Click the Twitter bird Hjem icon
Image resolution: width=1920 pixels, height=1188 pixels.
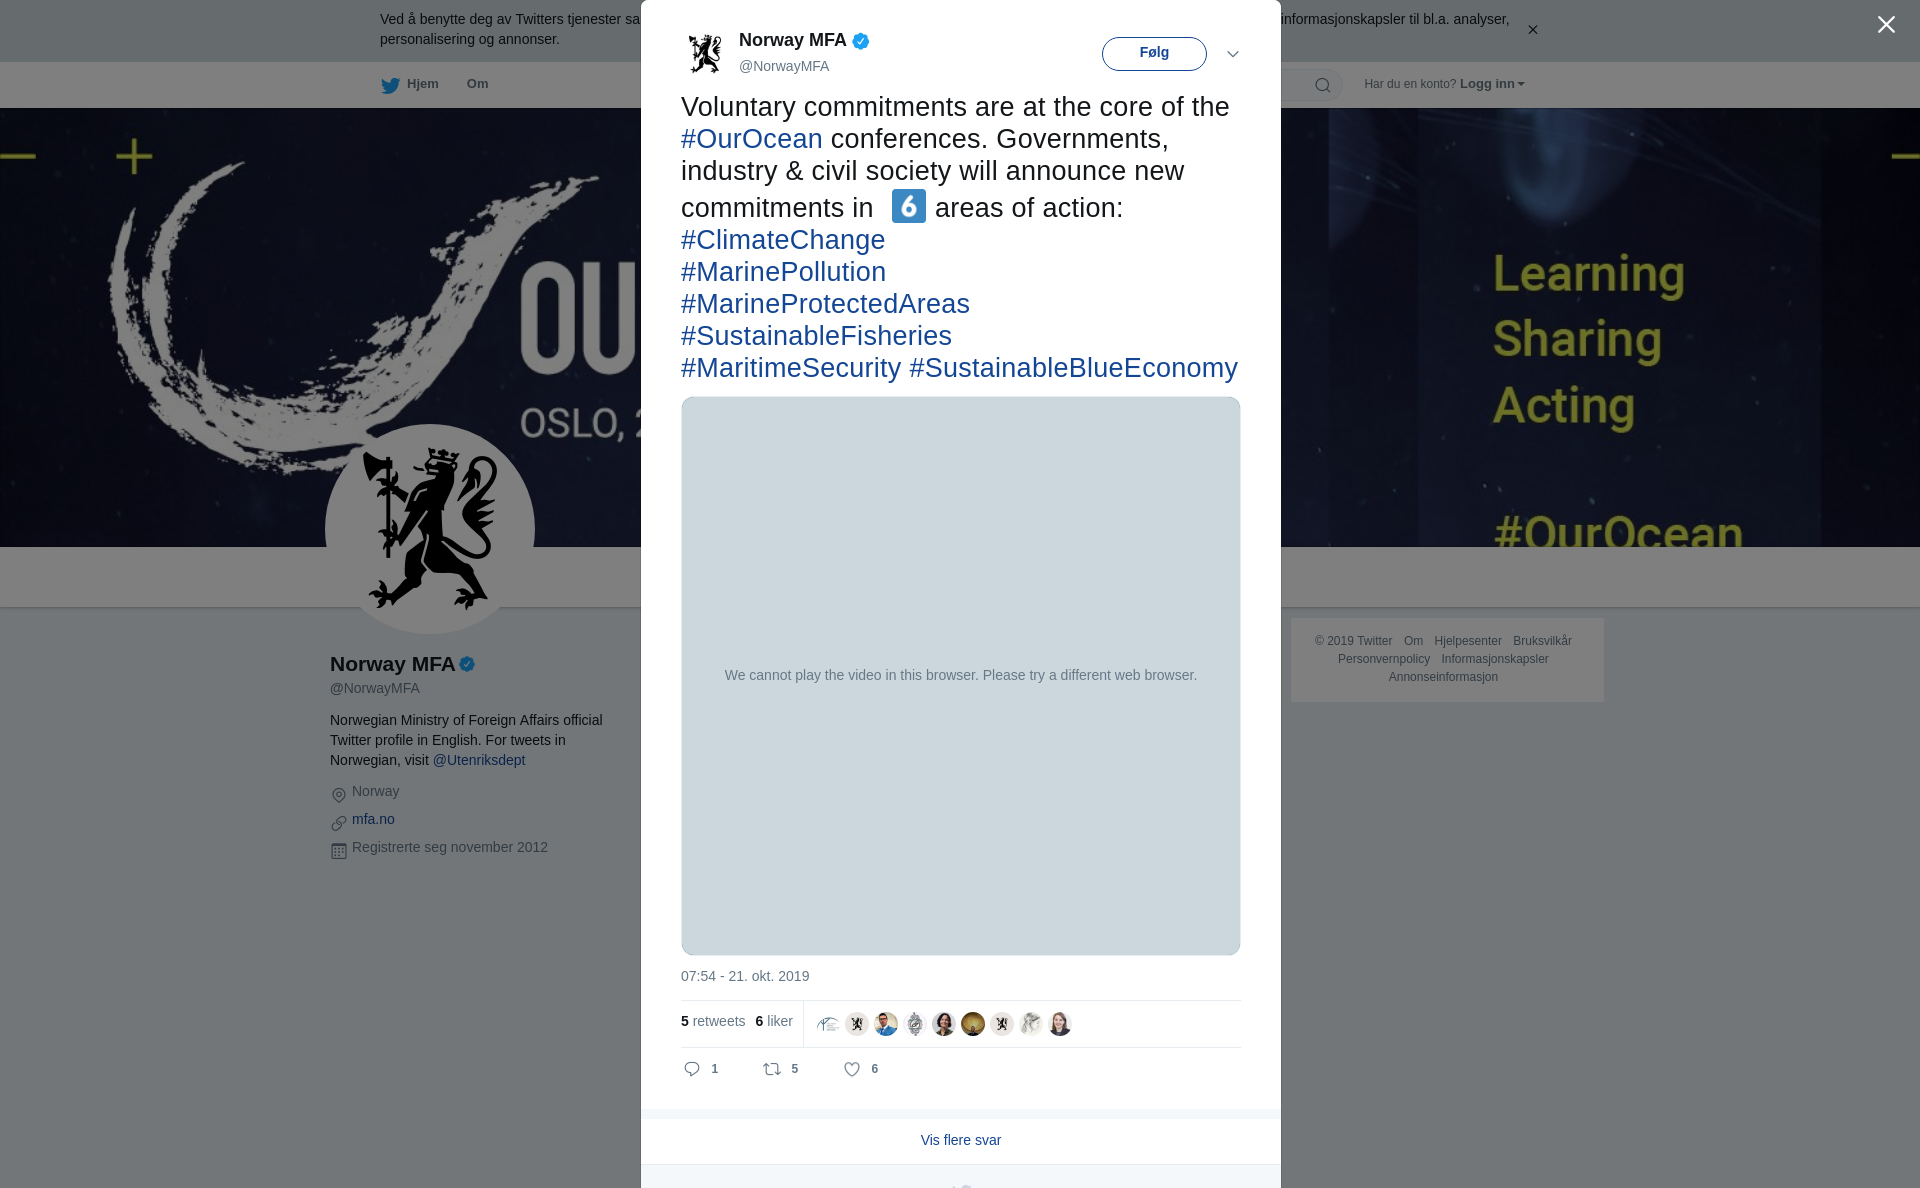pos(390,85)
